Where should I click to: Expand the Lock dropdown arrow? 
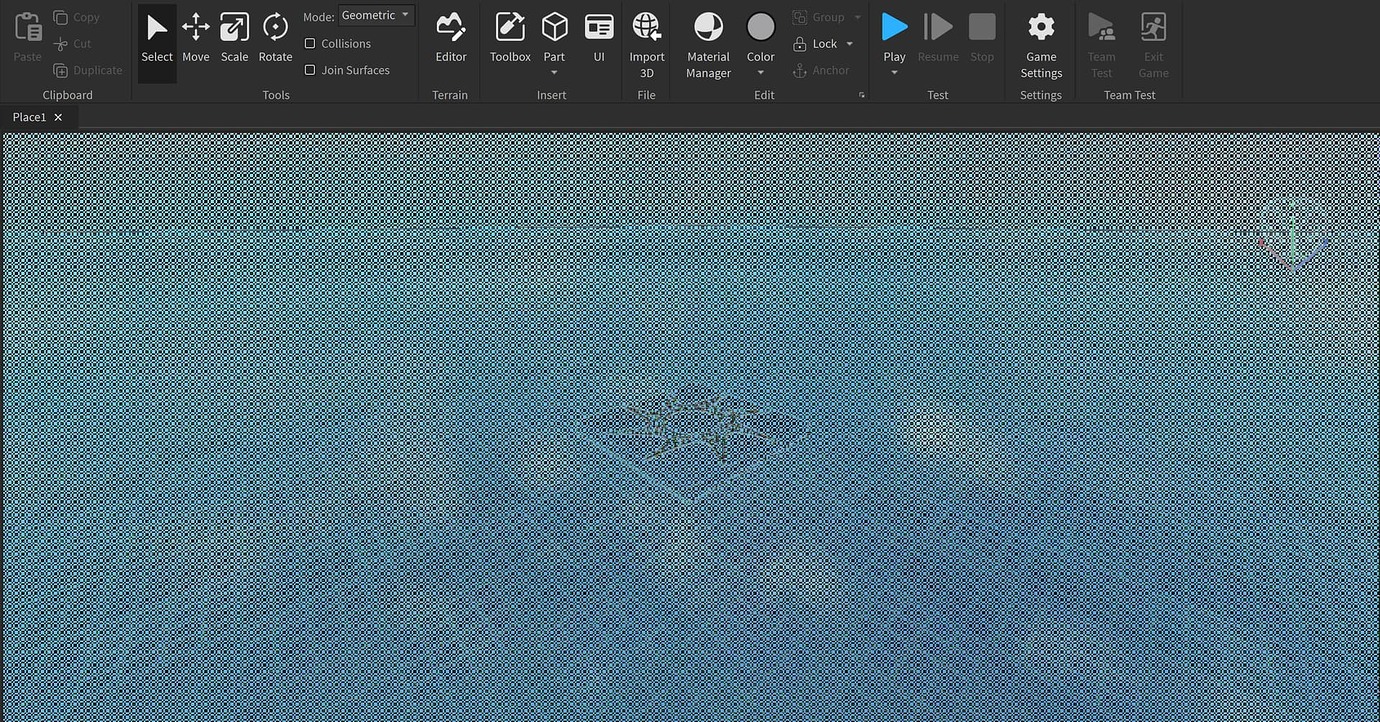(x=850, y=44)
